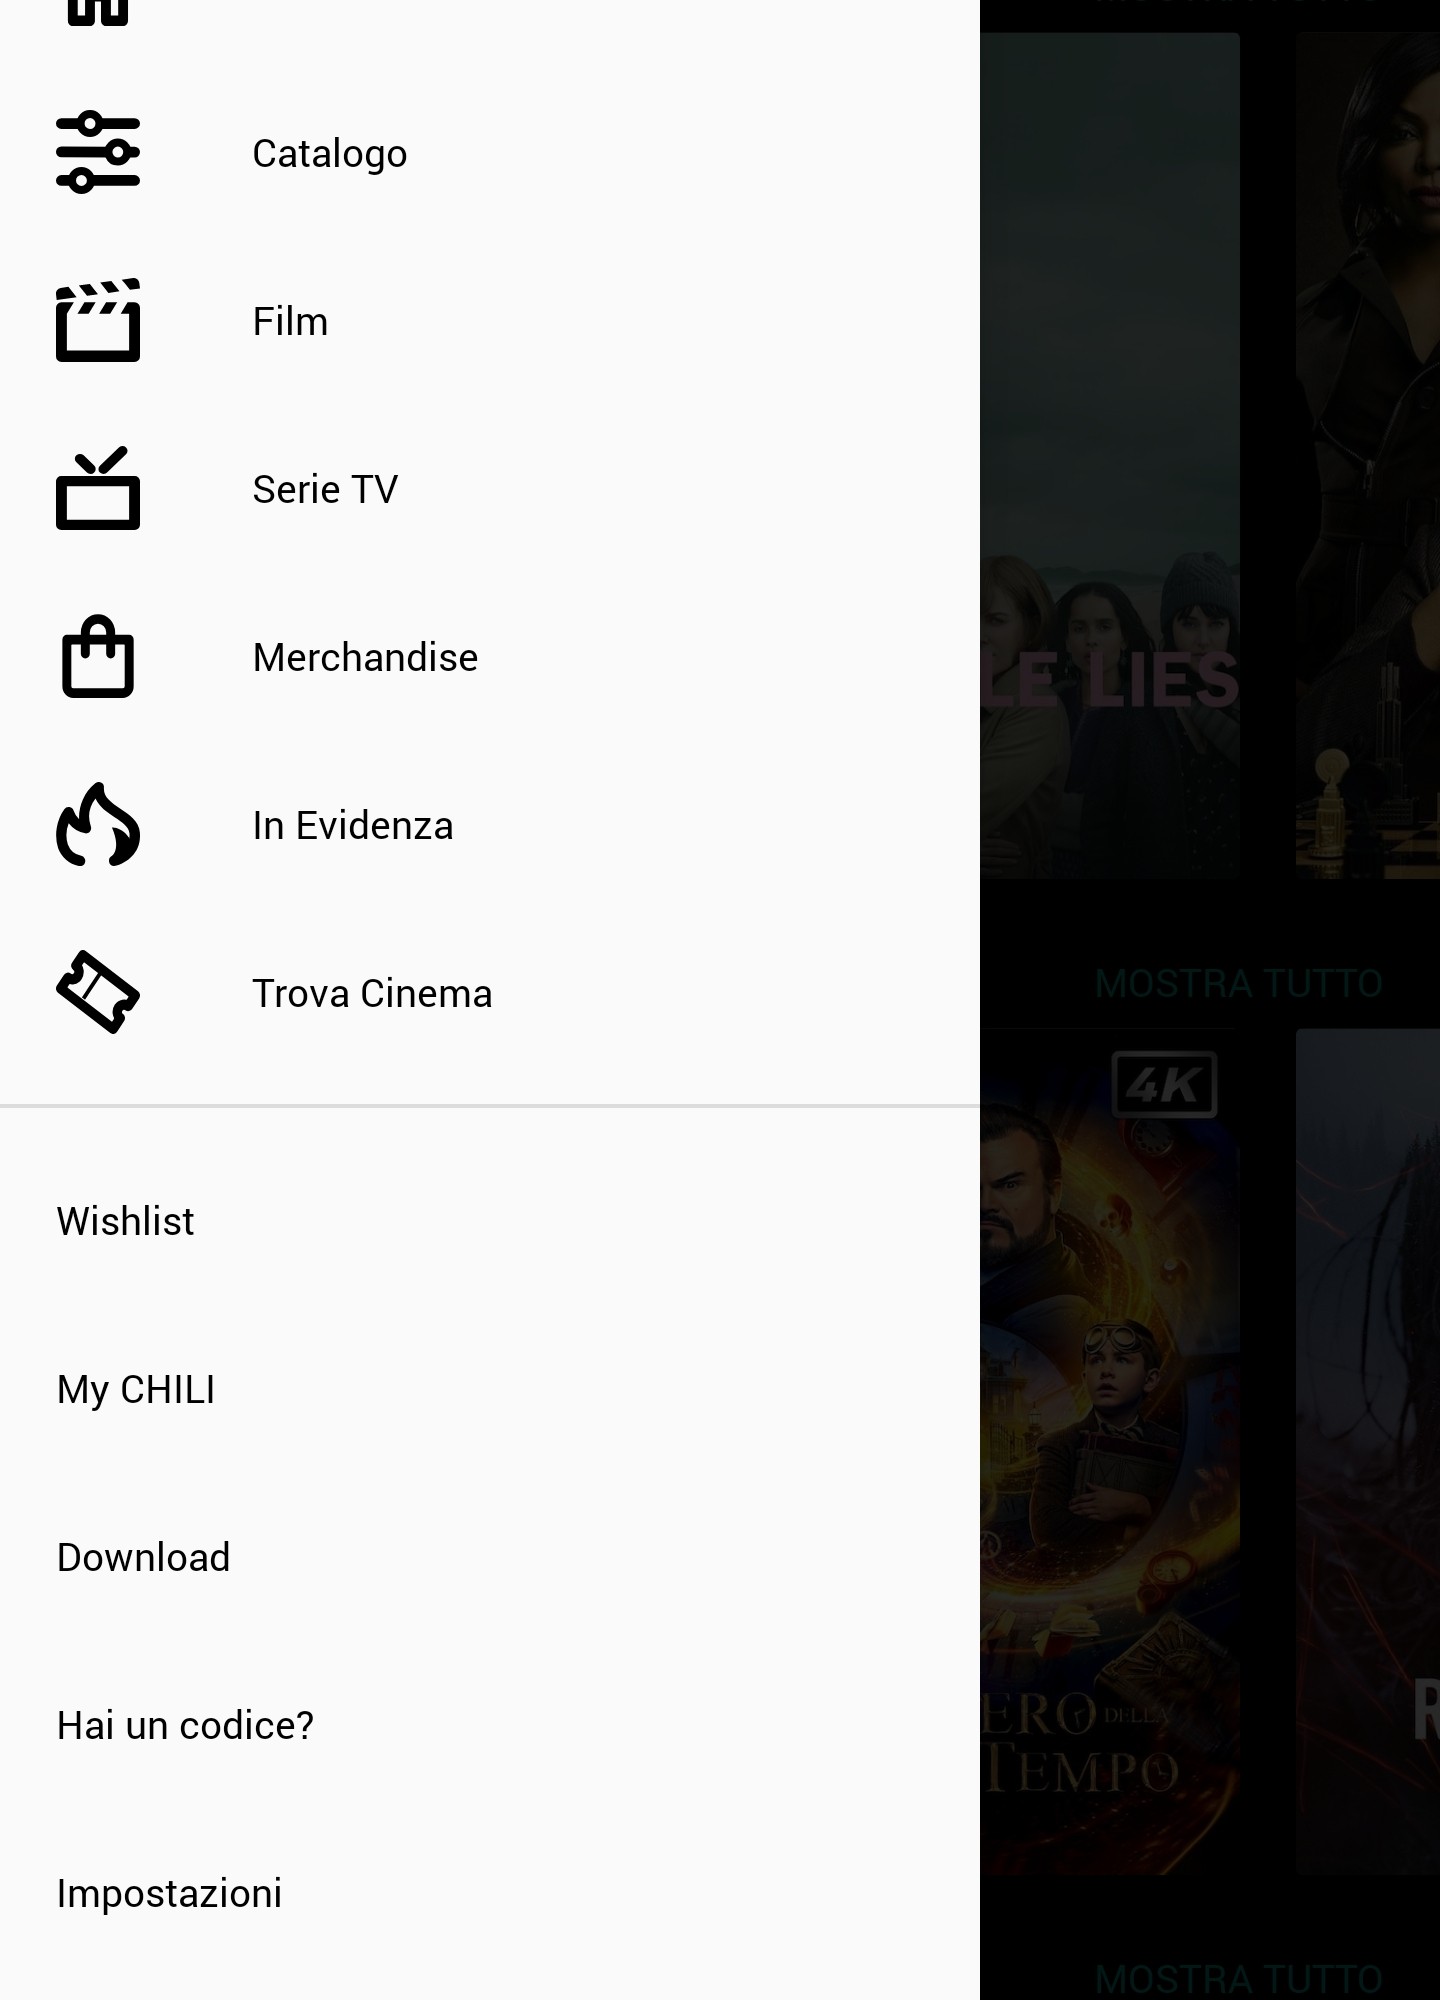Open the Catalogo menu entry
1440x2000 pixels.
click(329, 154)
